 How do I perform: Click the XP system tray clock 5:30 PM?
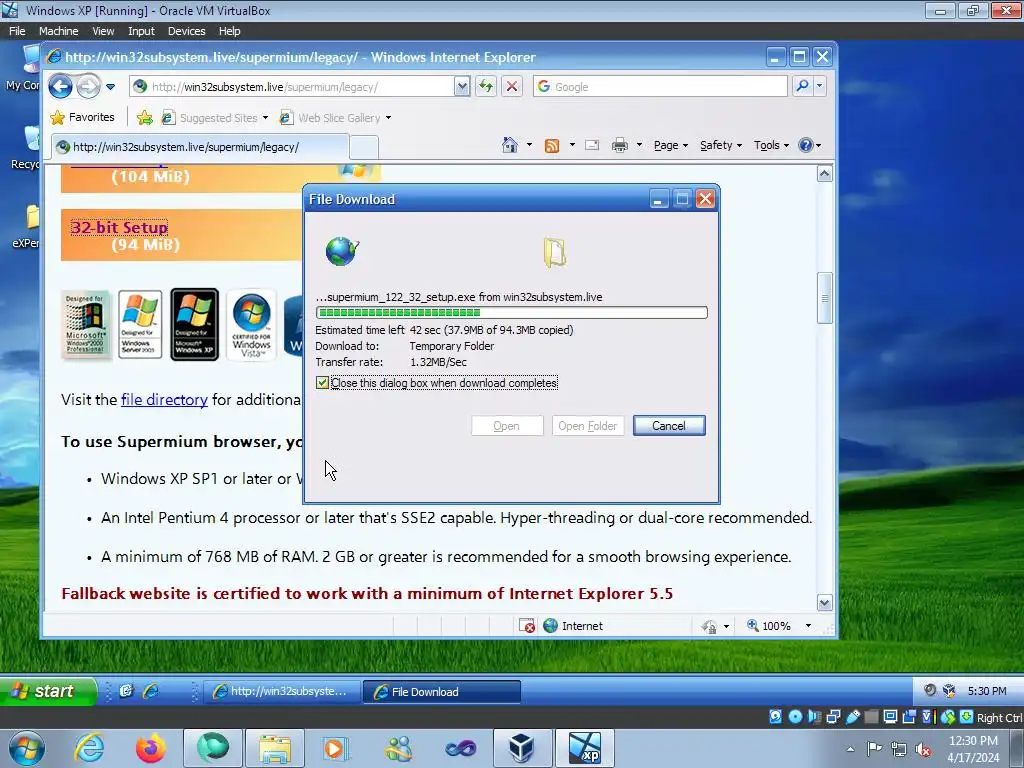pyautogui.click(x=987, y=691)
